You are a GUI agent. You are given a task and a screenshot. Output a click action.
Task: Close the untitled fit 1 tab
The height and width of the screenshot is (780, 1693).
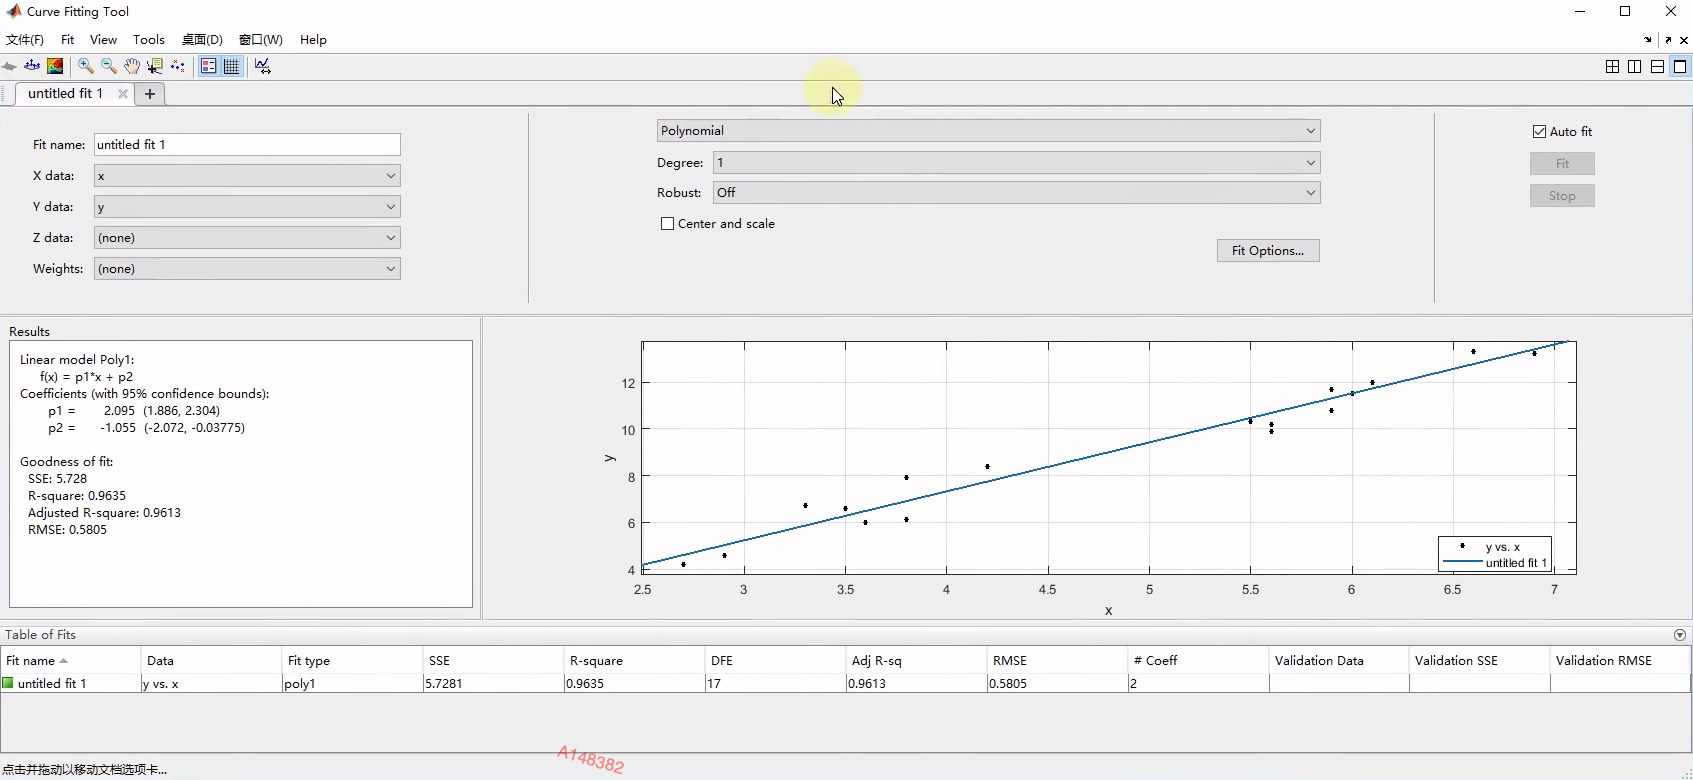click(123, 94)
